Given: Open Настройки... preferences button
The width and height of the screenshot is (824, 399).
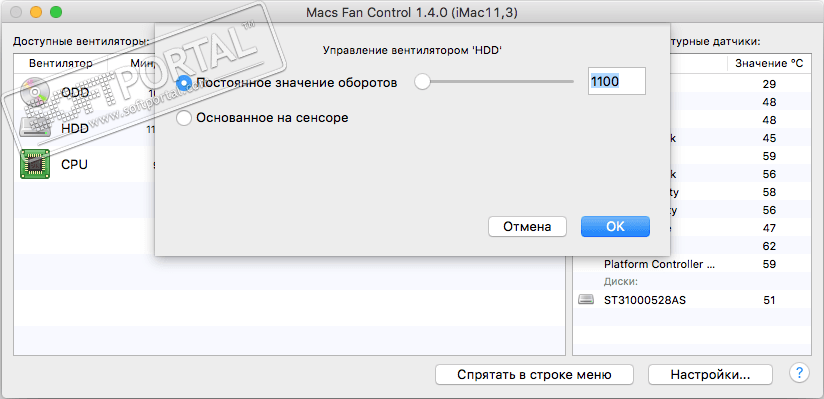Looking at the screenshot, I should (x=710, y=375).
